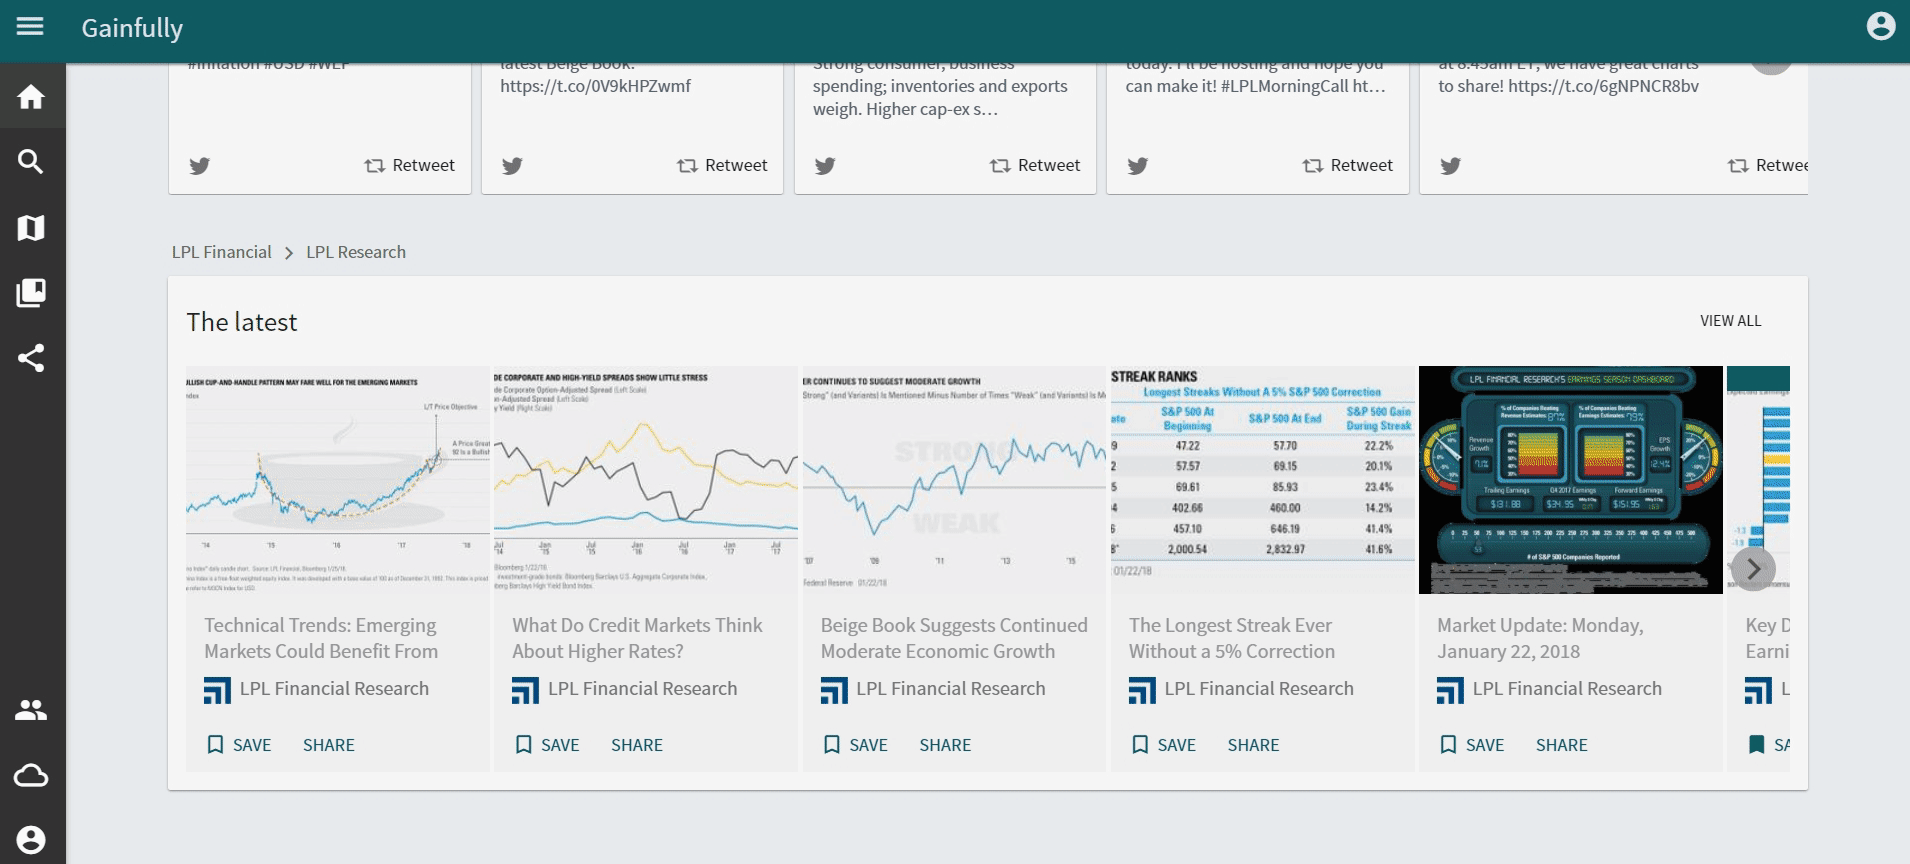
Task: Click LPL Financial breadcrumb
Action: pos(221,252)
